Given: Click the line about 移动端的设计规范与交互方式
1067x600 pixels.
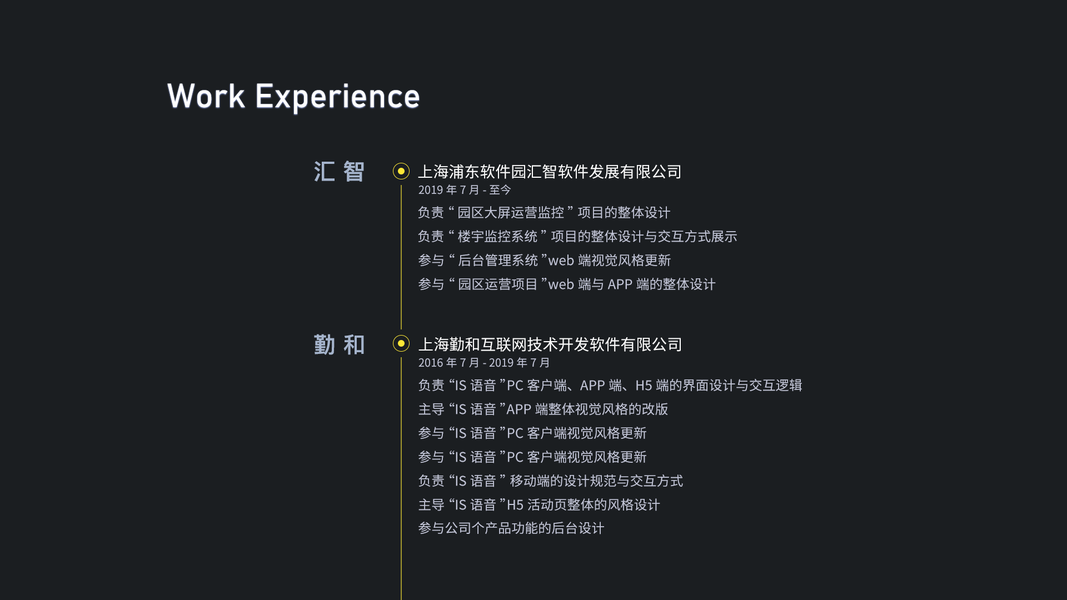Looking at the screenshot, I should pos(550,481).
